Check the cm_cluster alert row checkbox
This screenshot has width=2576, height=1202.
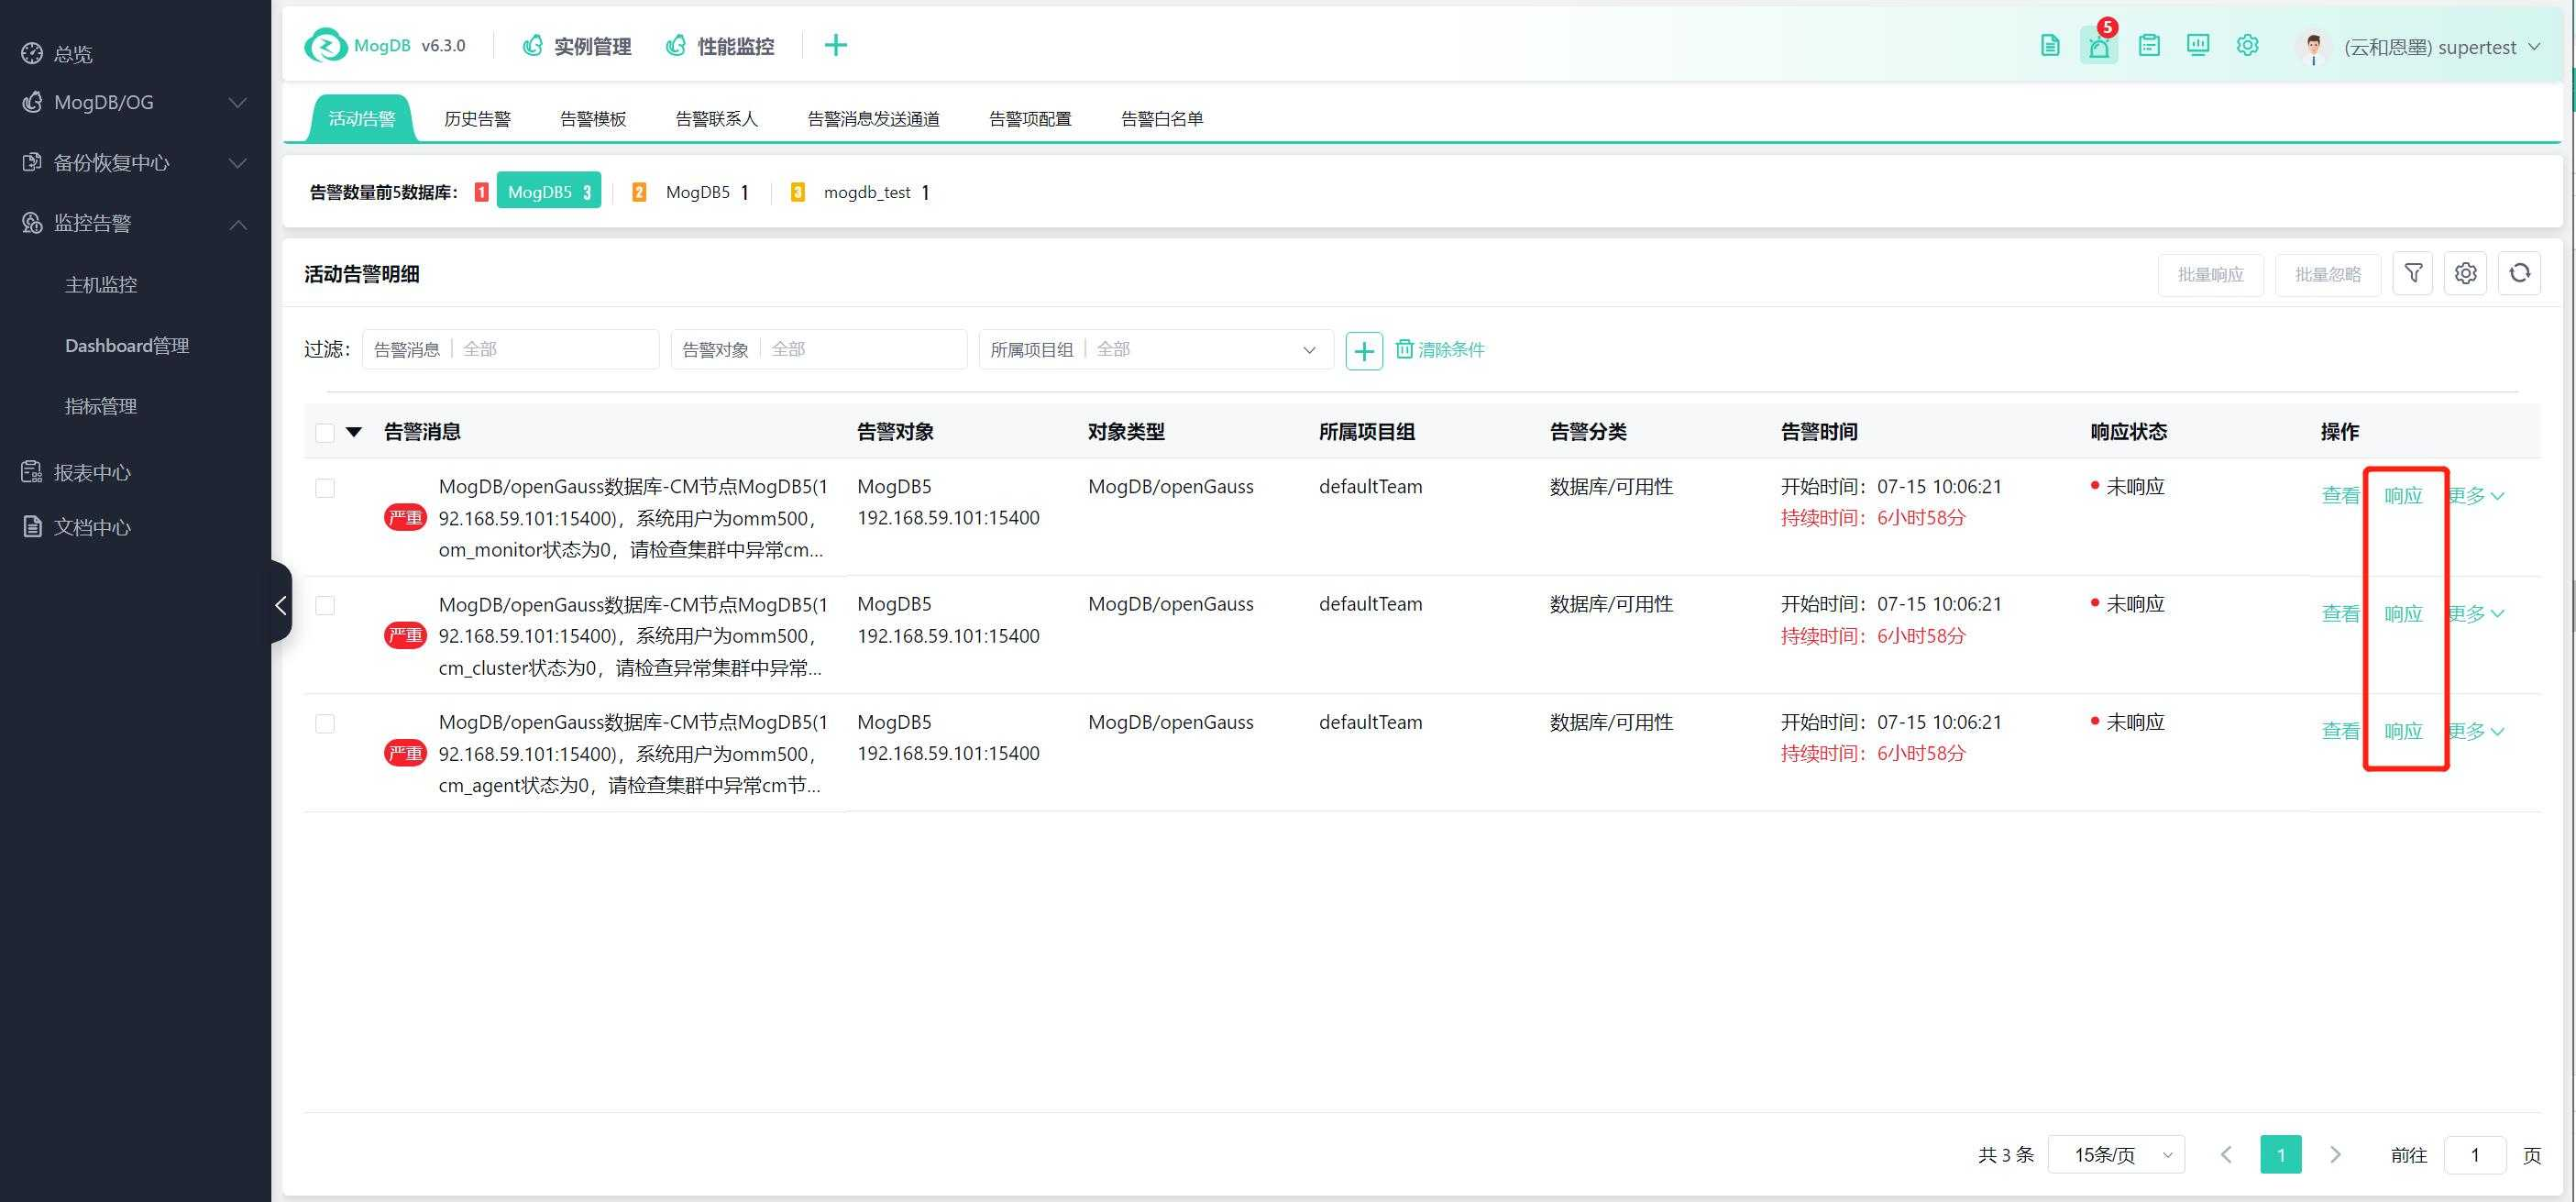click(325, 605)
